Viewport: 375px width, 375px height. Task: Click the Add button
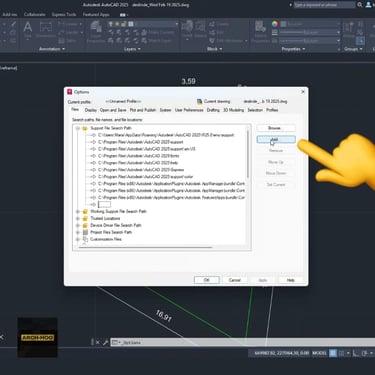[276, 139]
